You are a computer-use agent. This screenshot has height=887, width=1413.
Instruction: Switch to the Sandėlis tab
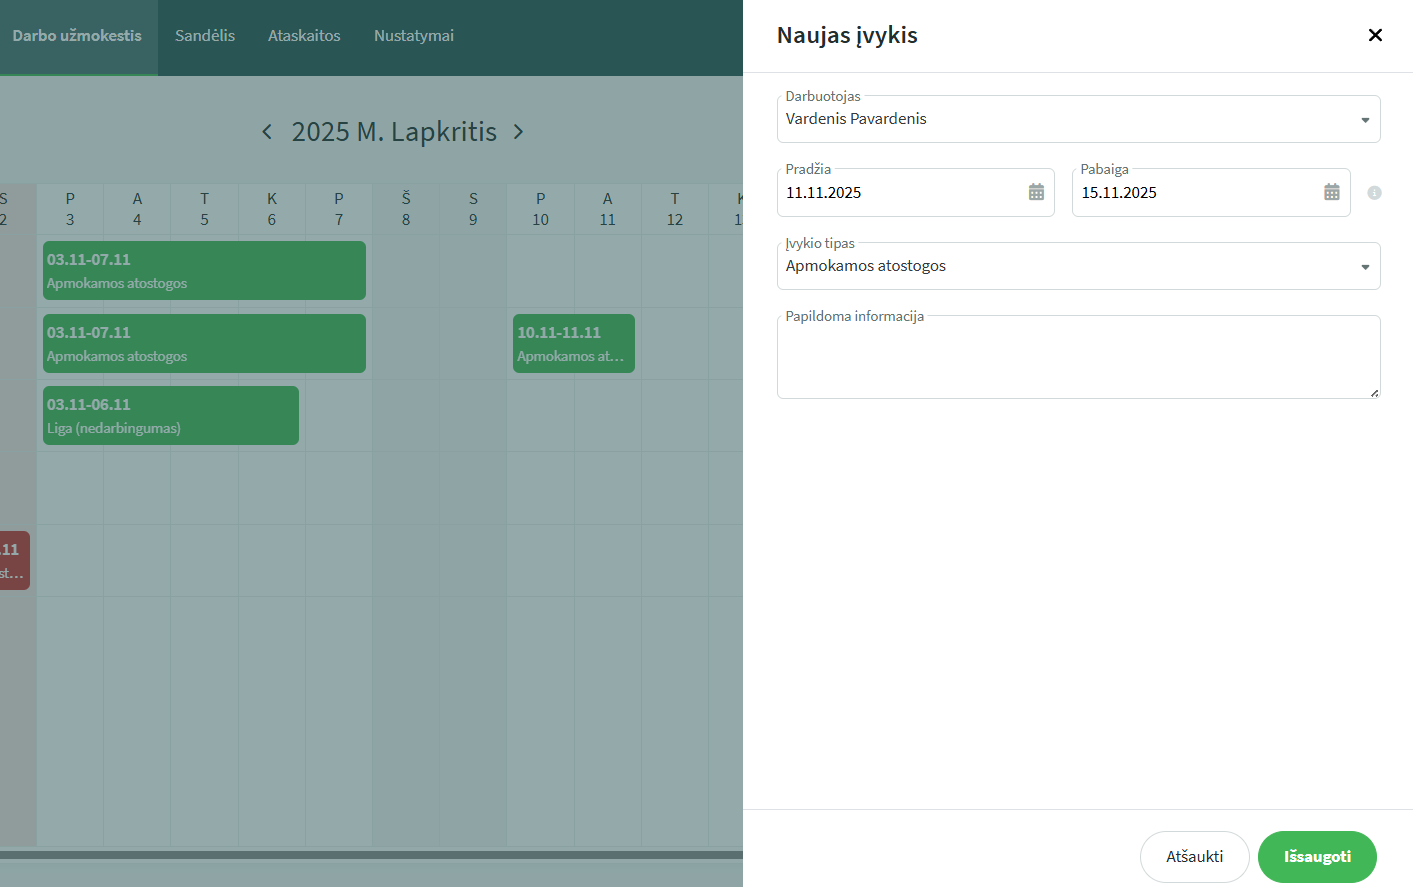(205, 36)
